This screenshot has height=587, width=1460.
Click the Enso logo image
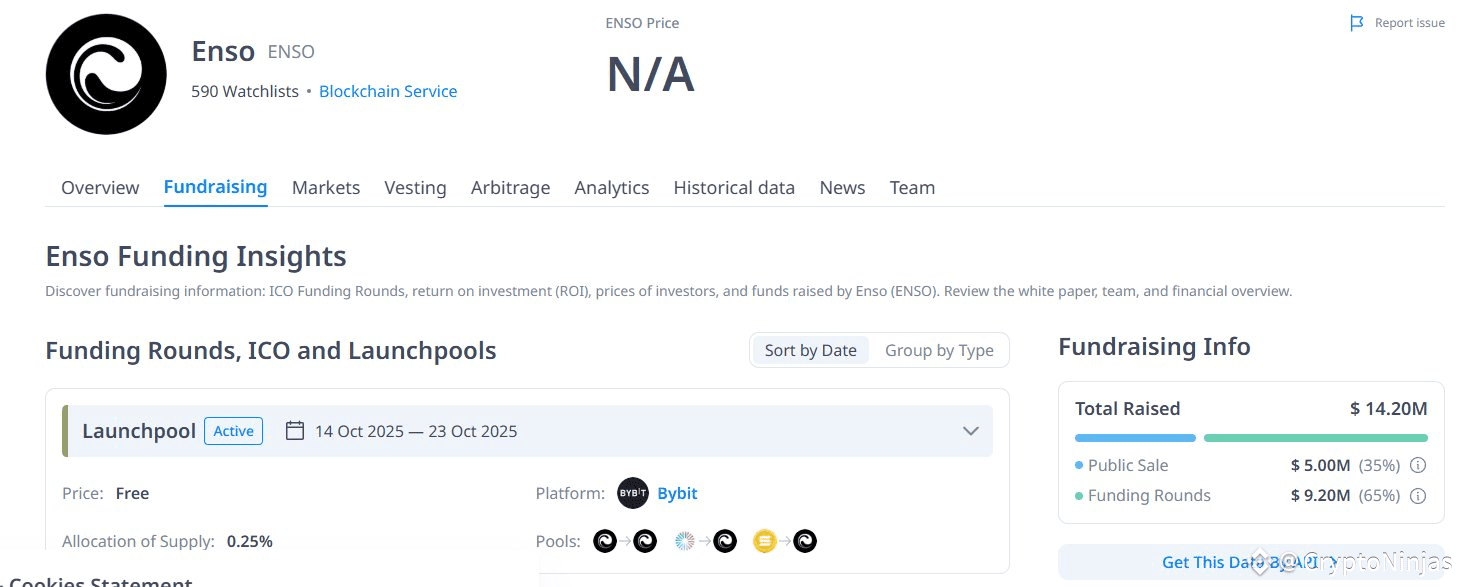pos(106,74)
